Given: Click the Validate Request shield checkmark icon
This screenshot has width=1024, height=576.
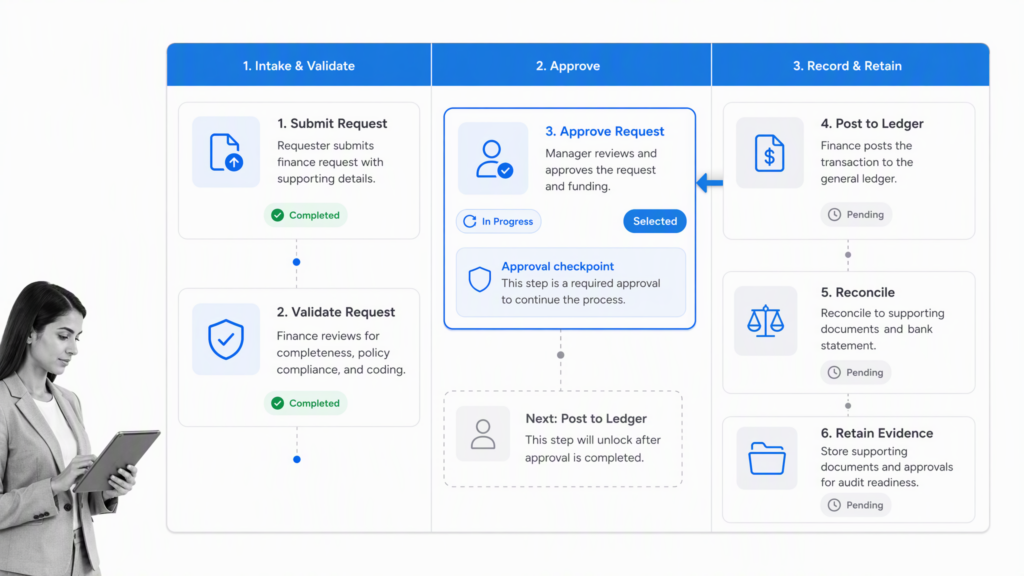Looking at the screenshot, I should [x=226, y=340].
